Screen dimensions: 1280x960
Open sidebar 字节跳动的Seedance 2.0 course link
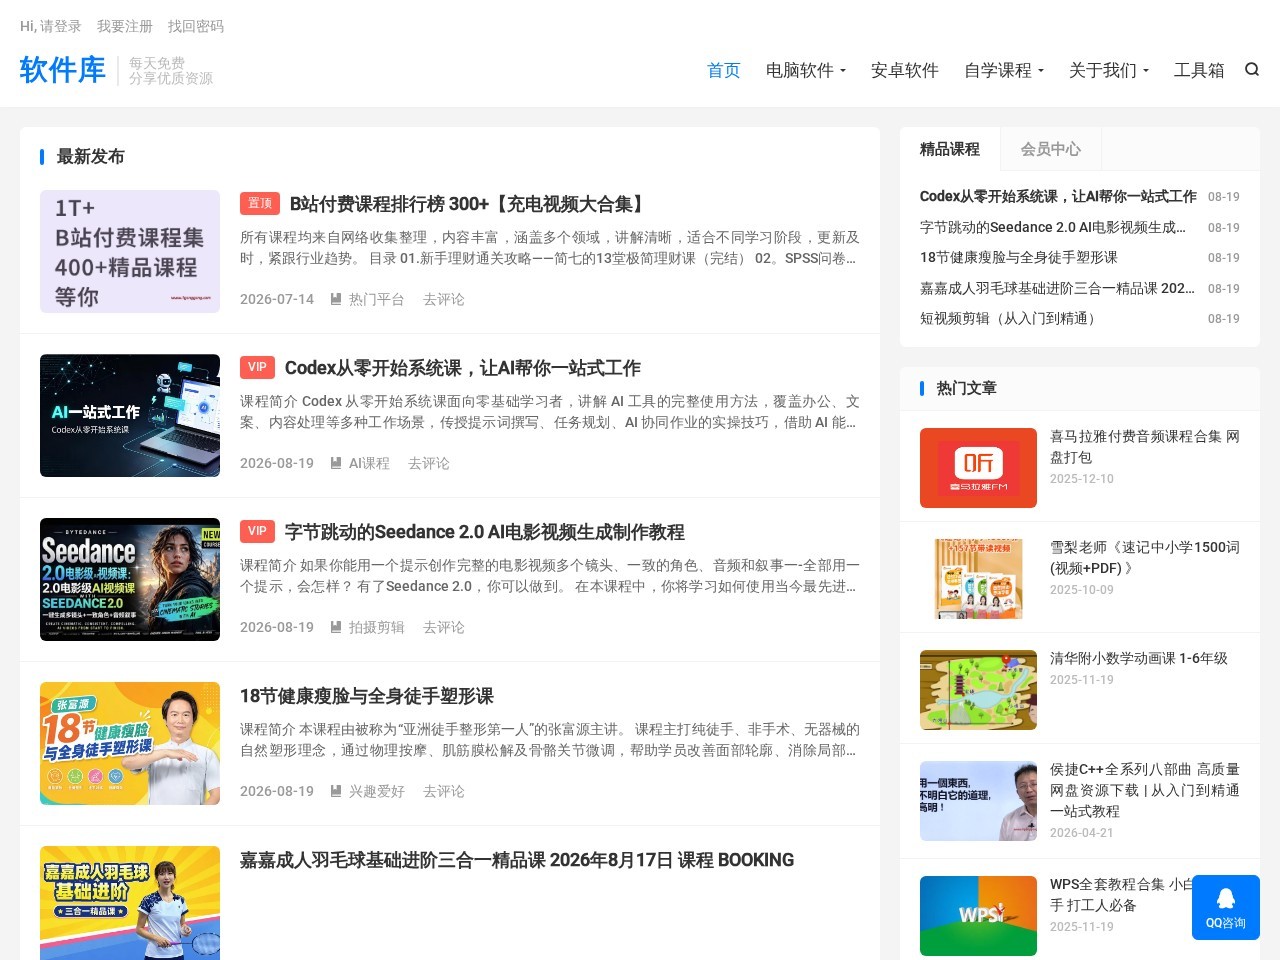(1053, 227)
